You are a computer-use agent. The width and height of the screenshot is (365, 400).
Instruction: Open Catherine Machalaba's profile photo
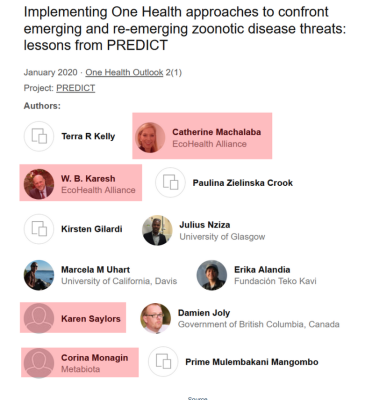150,137
